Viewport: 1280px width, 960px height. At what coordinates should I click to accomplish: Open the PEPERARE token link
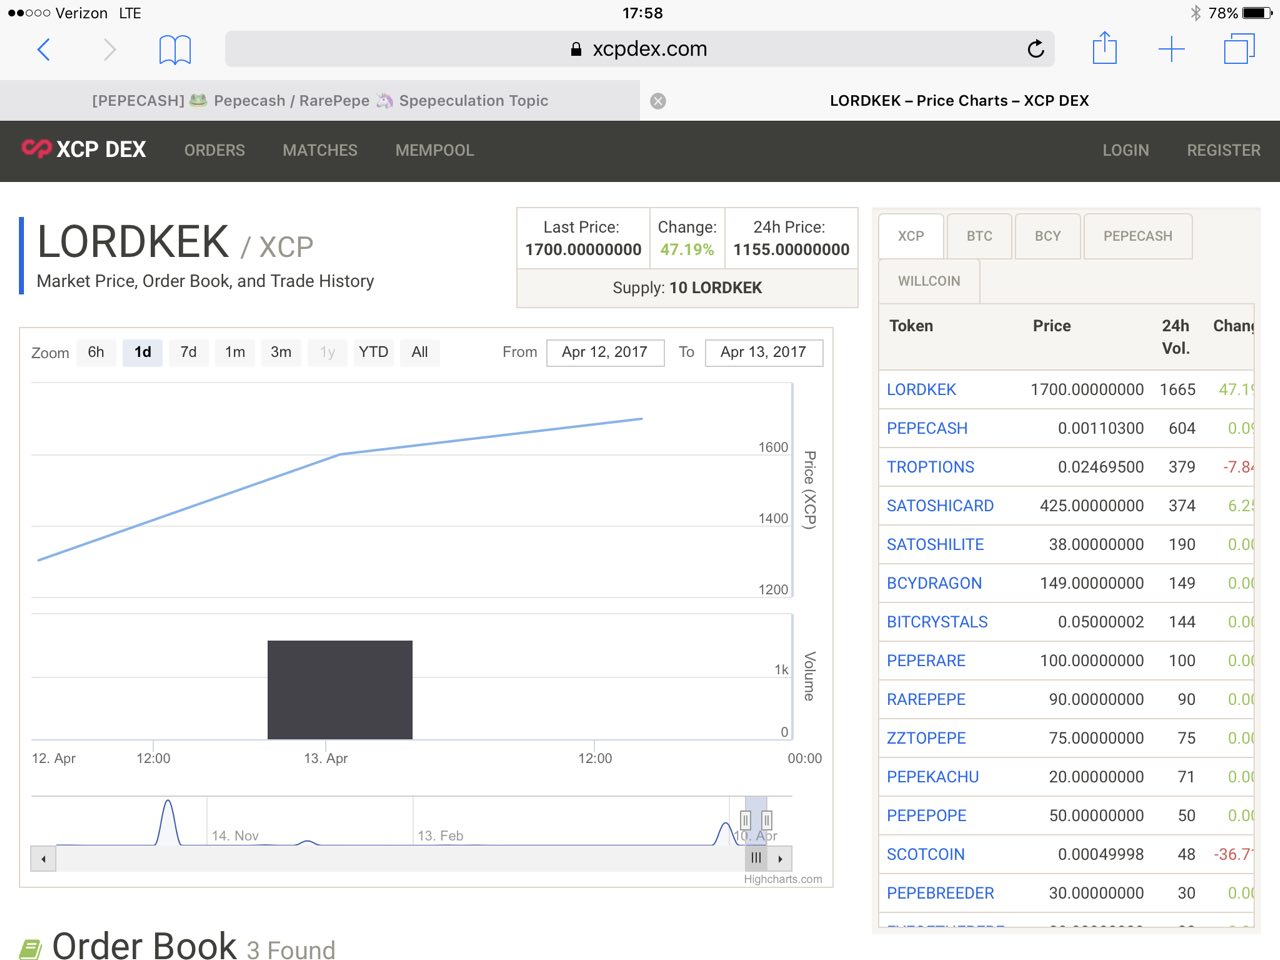point(926,661)
